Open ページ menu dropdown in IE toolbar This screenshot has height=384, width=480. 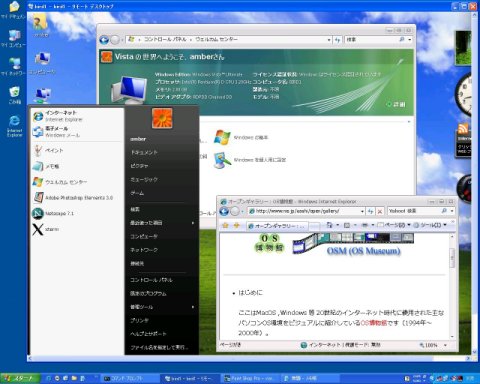(394, 226)
